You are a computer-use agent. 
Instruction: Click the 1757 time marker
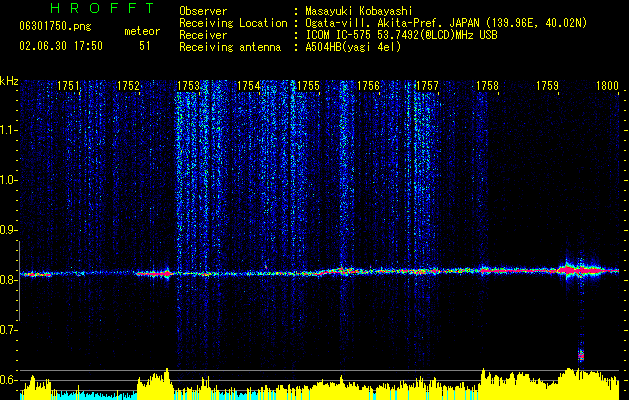pyautogui.click(x=428, y=86)
